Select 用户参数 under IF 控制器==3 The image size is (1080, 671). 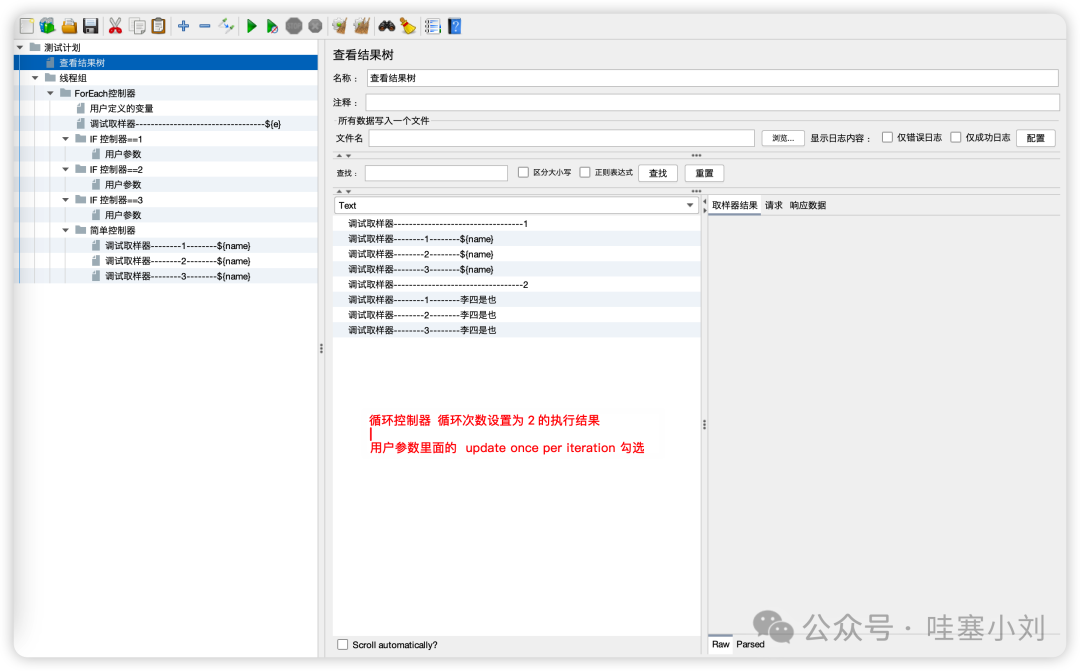pyautogui.click(x=123, y=215)
